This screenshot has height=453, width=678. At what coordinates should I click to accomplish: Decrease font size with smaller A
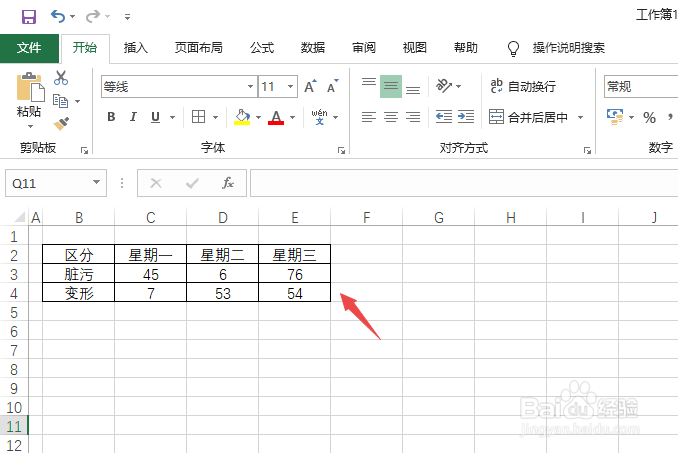[333, 87]
